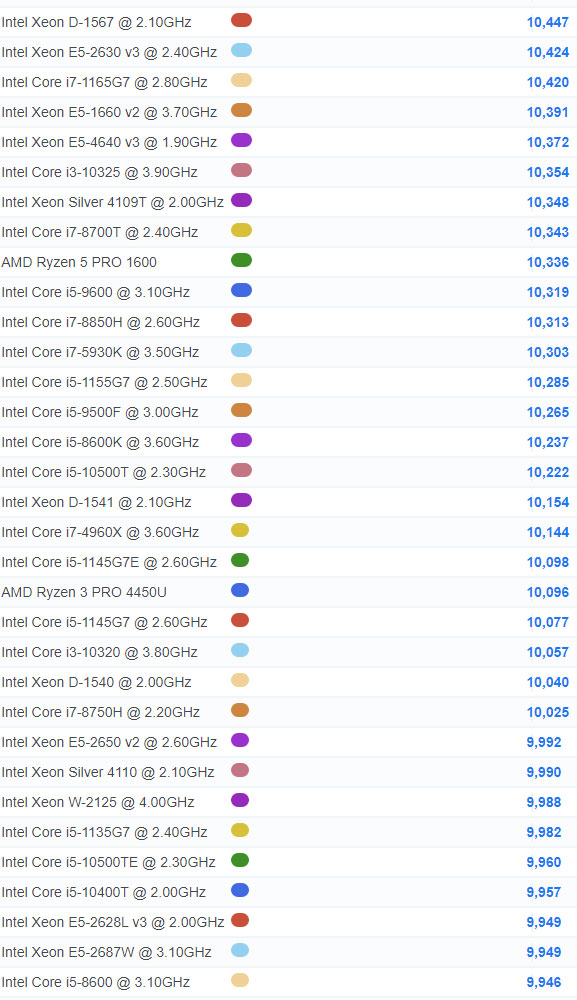Image resolution: width=577 pixels, height=1000 pixels.
Task: Open Intel Xeon E5-1660 v2 @ 3.70GHz
Action: click(109, 112)
